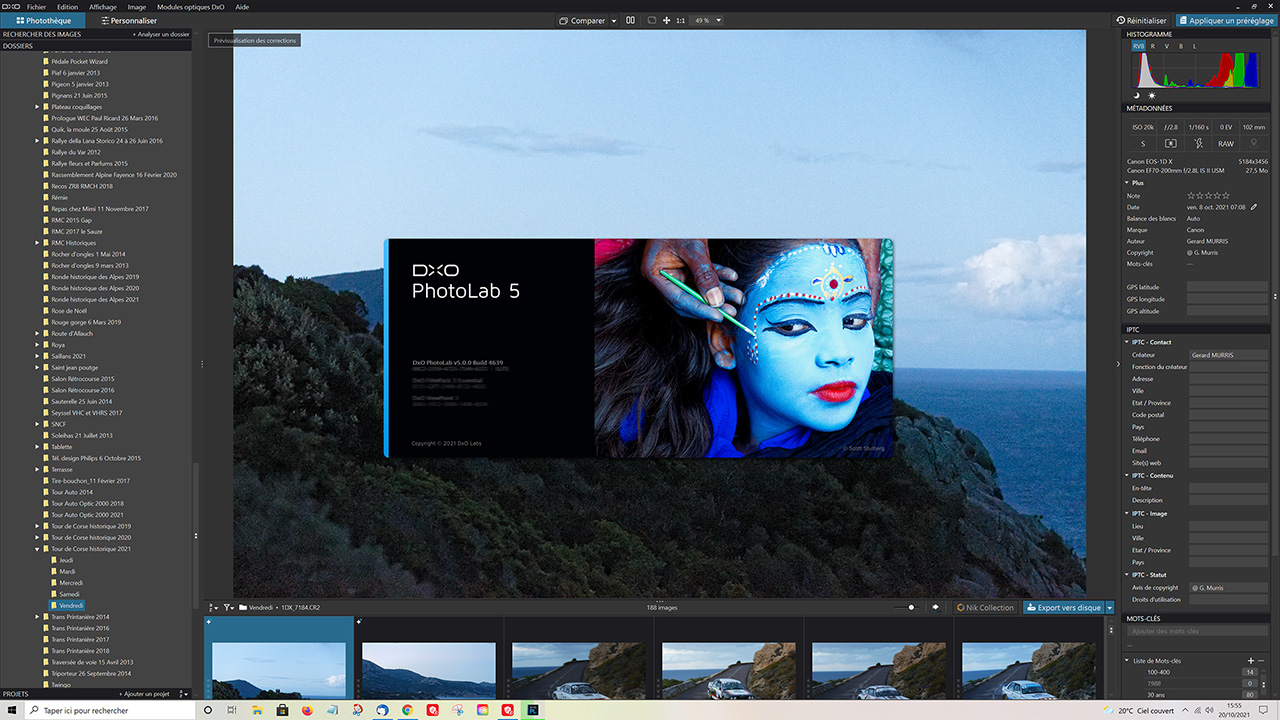The image size is (1280, 720).
Task: Collapse IPTC - Contact section
Action: [x=1128, y=342]
